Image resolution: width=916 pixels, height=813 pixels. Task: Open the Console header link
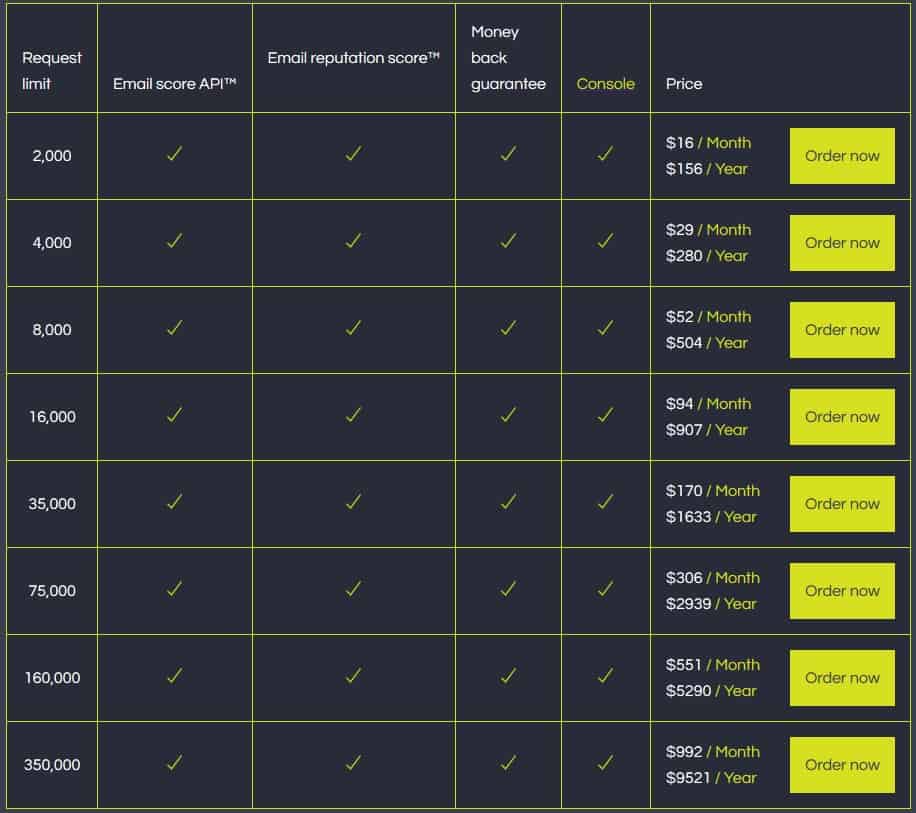point(605,84)
